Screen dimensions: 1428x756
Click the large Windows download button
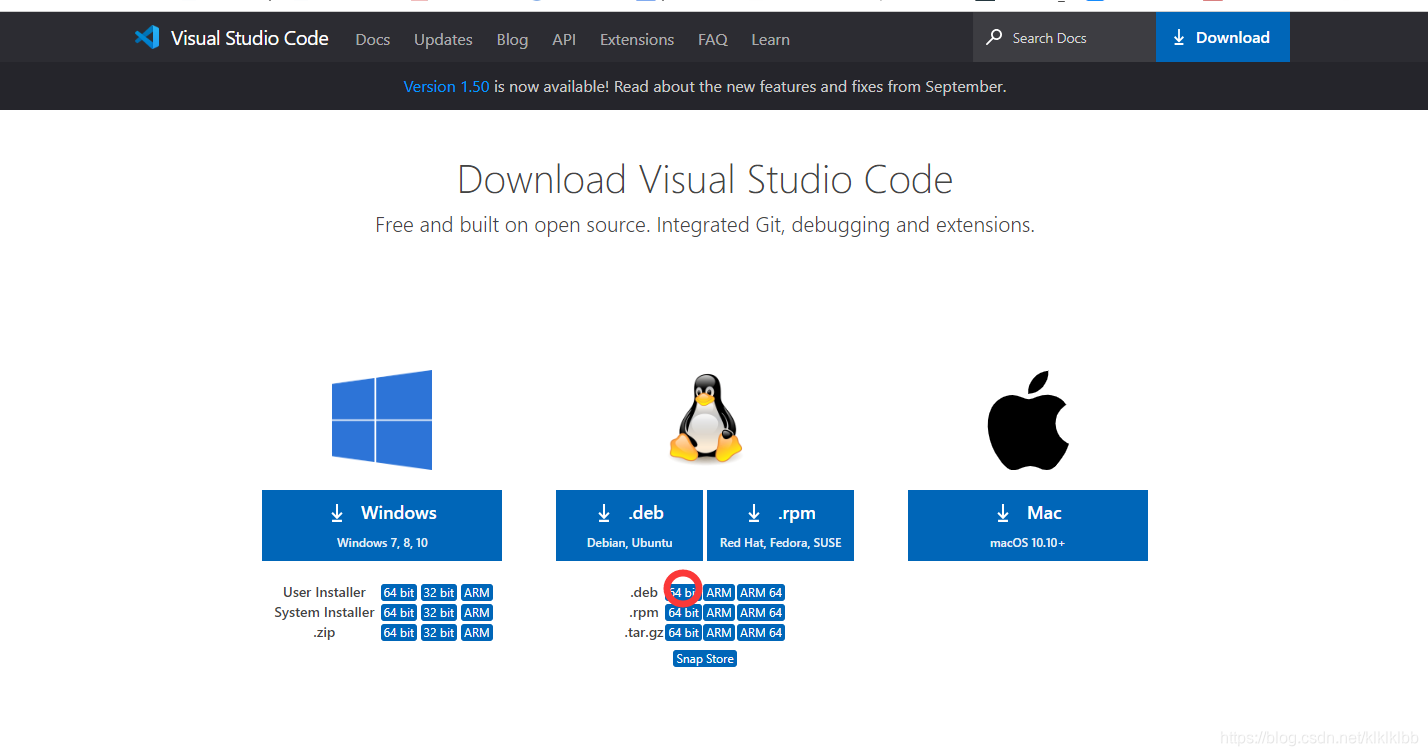pos(382,525)
